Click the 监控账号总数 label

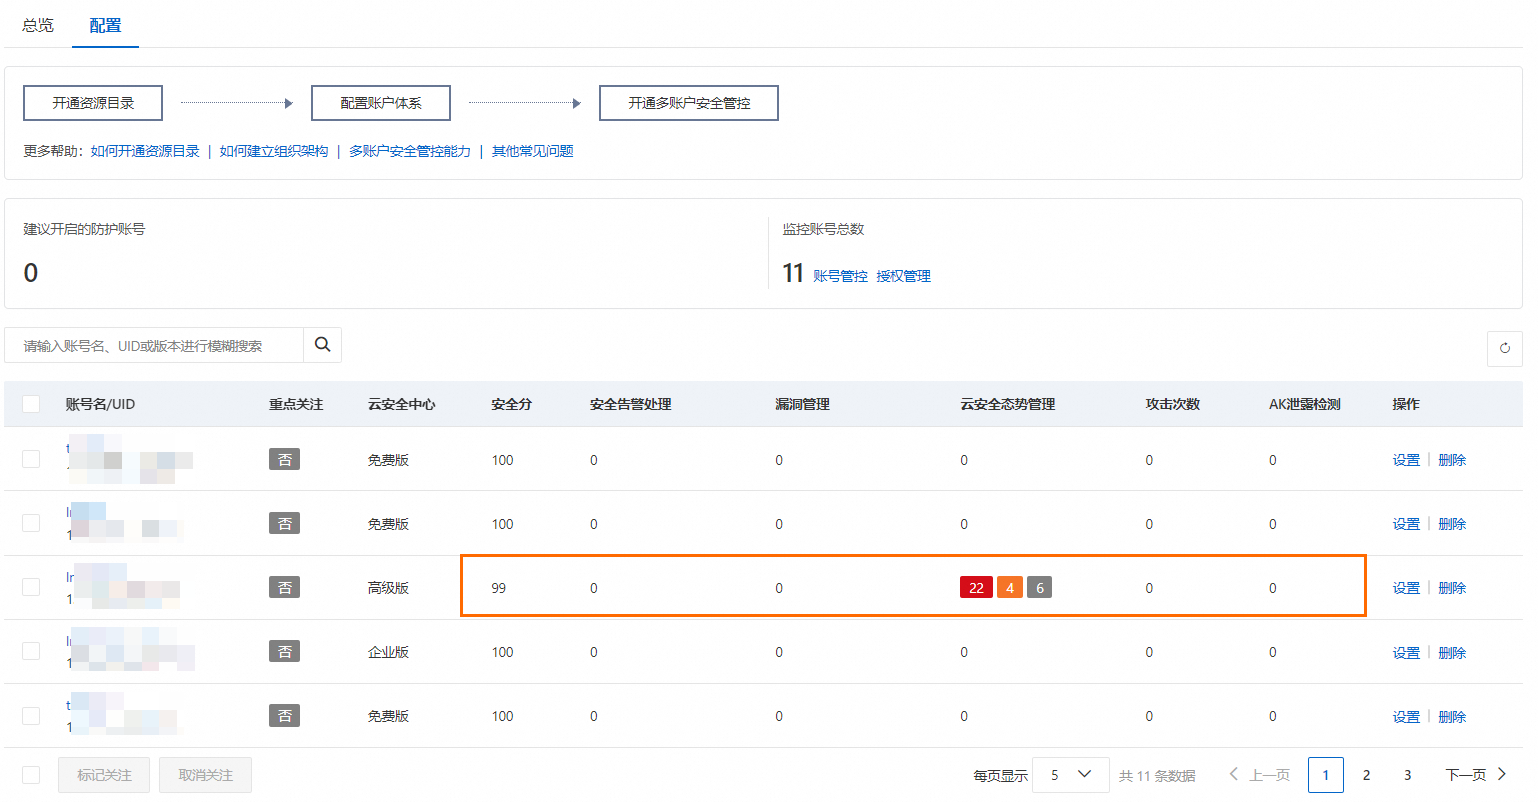pos(823,229)
